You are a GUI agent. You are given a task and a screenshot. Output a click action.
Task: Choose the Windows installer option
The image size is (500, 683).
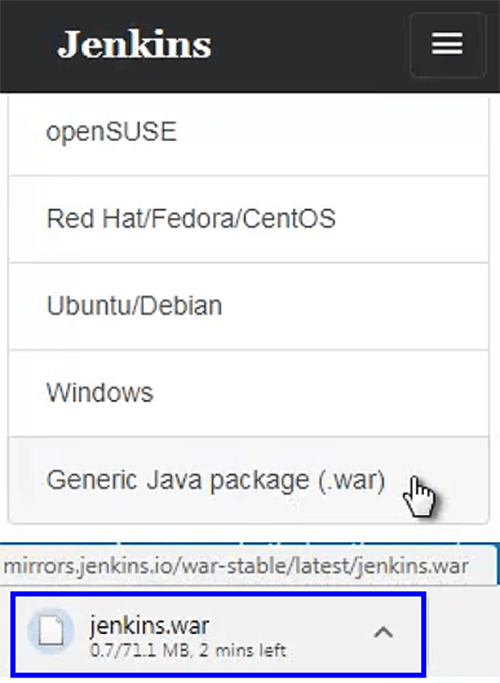100,392
